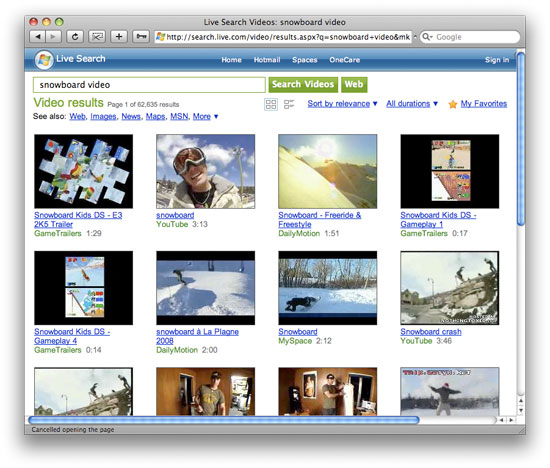Viewport: 550px width, 468px height.
Task: Click the 'Page 1 of 62,635 results' text
Action: 143,105
